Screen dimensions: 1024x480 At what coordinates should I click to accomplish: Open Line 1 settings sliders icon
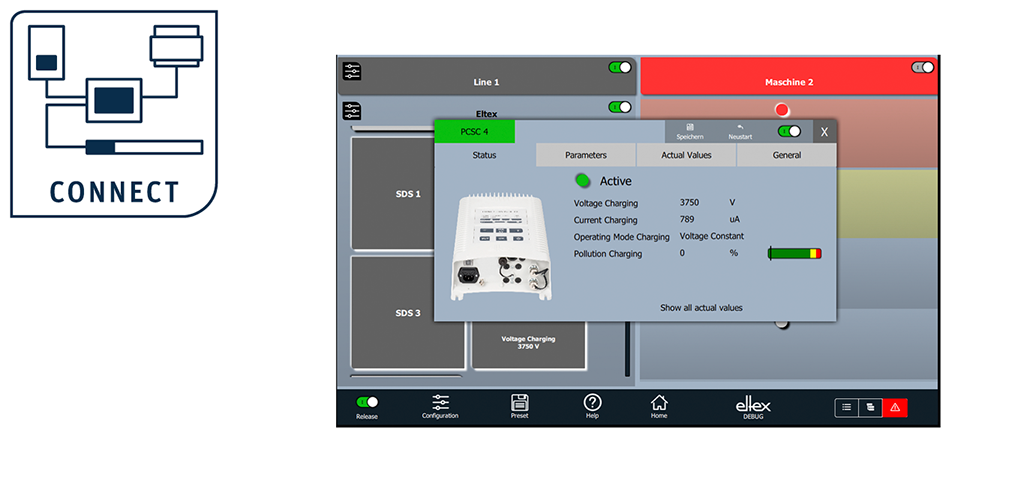[x=351, y=71]
